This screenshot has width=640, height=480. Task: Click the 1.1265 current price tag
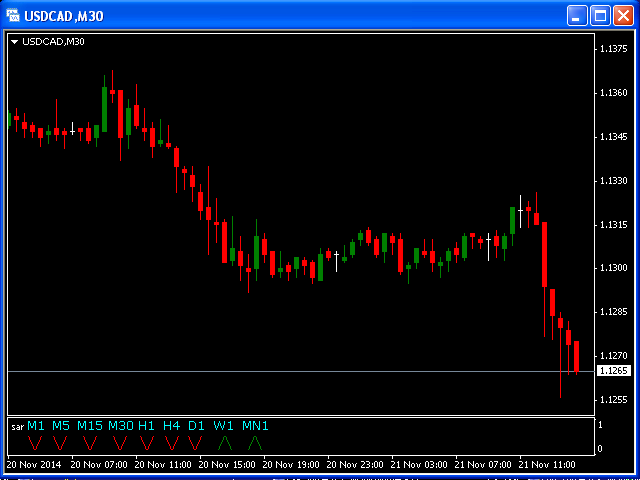(612, 371)
